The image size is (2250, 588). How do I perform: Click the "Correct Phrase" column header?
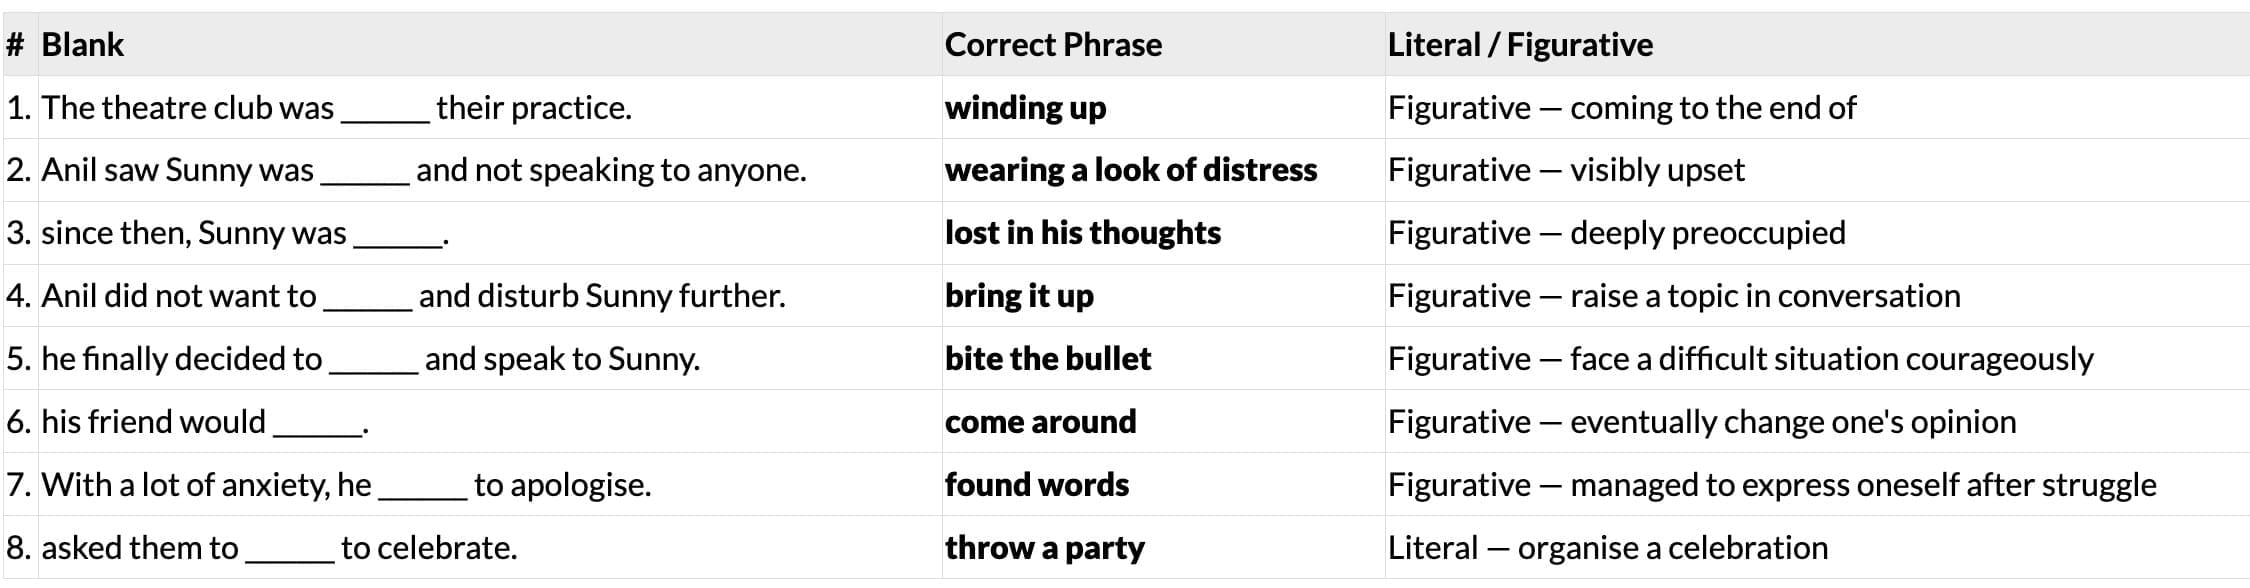(1053, 45)
